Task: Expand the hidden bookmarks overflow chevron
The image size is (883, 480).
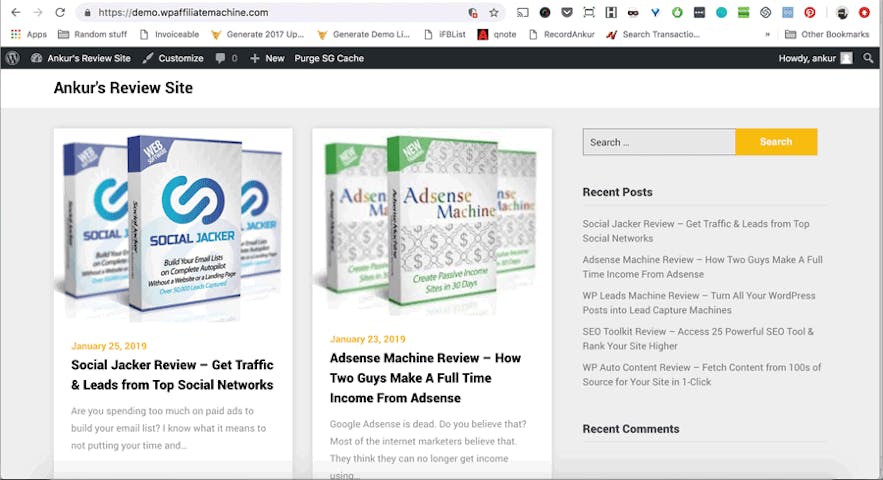Action: (x=767, y=34)
